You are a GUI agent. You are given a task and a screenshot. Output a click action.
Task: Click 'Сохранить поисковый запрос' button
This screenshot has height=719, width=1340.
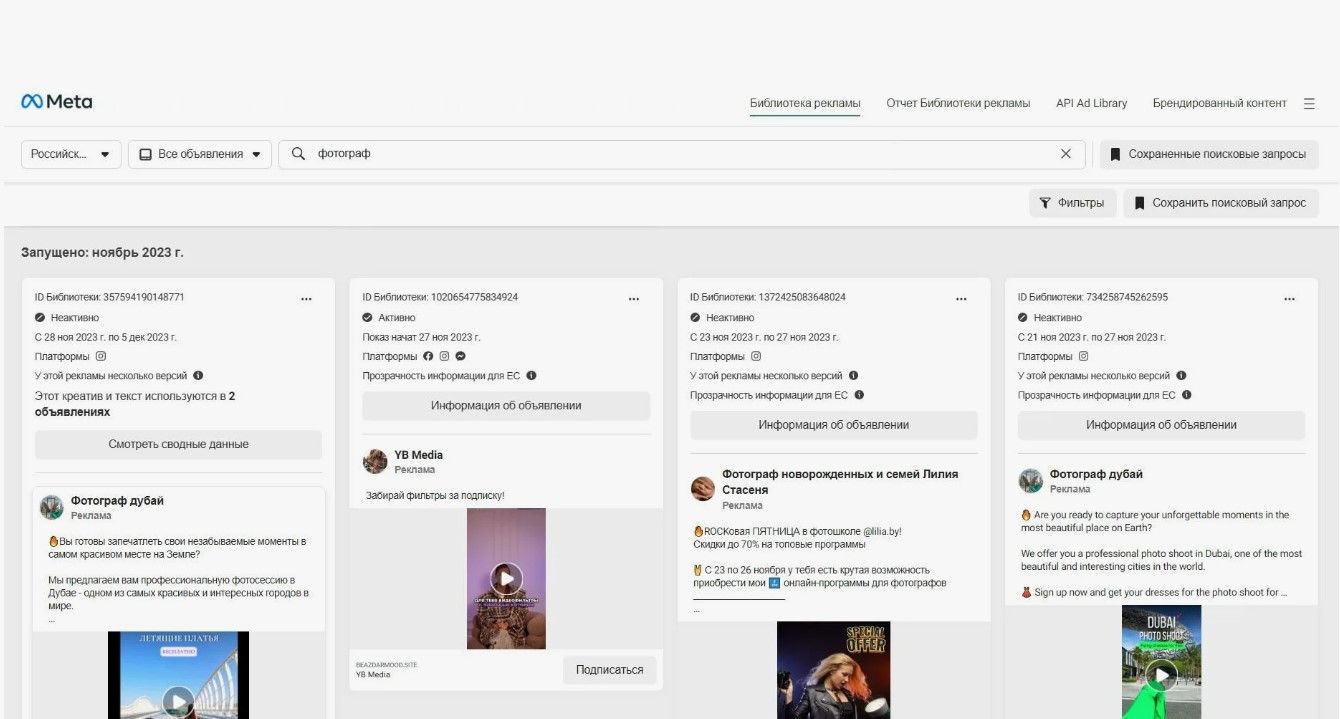click(x=1220, y=203)
